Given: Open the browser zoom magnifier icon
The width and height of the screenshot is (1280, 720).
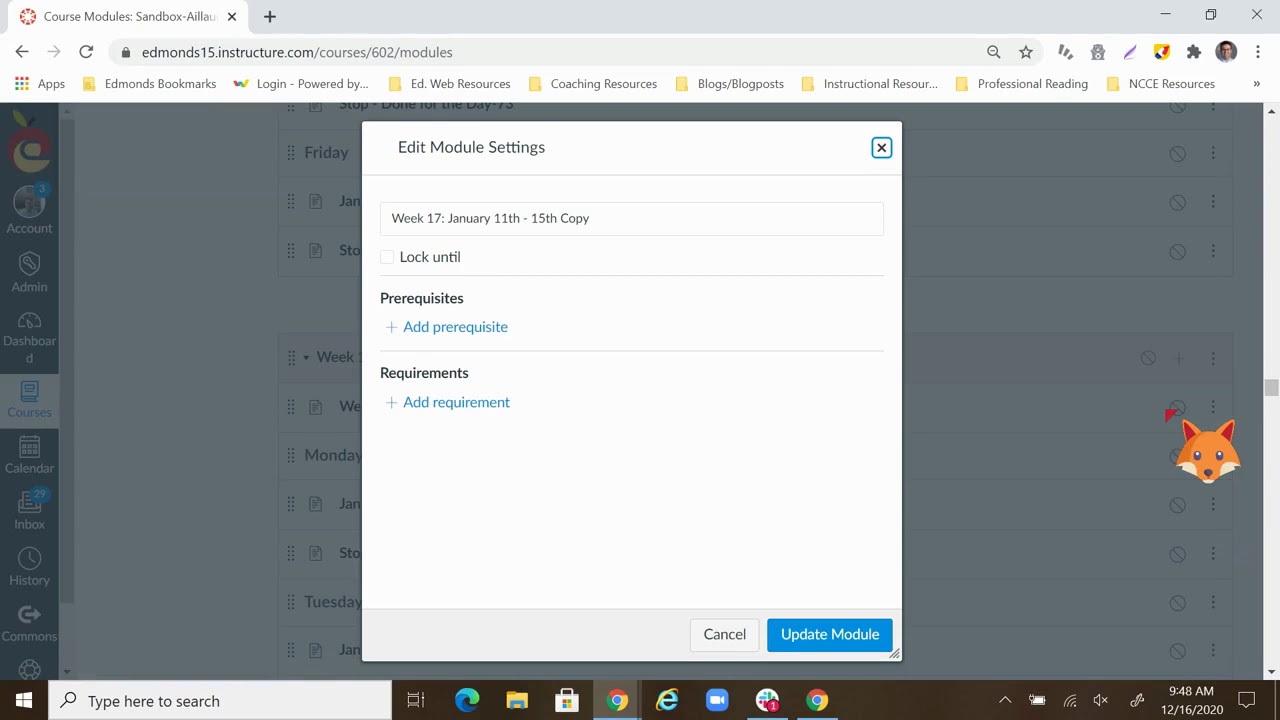Looking at the screenshot, I should point(993,52).
